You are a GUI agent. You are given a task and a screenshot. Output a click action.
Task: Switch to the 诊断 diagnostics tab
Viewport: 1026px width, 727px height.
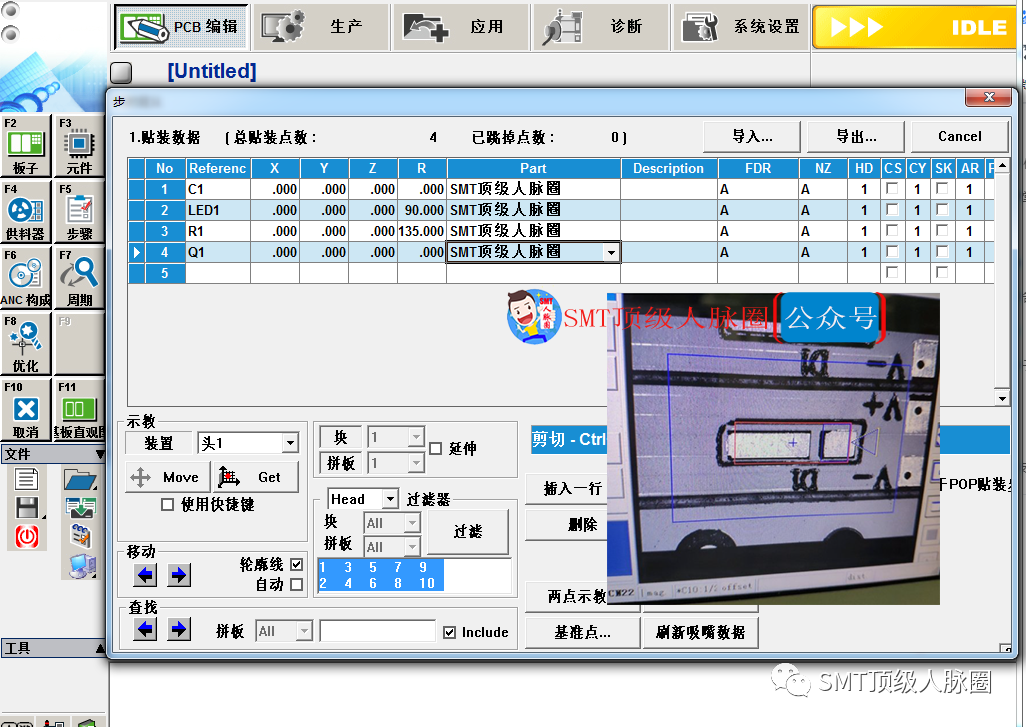[x=601, y=27]
